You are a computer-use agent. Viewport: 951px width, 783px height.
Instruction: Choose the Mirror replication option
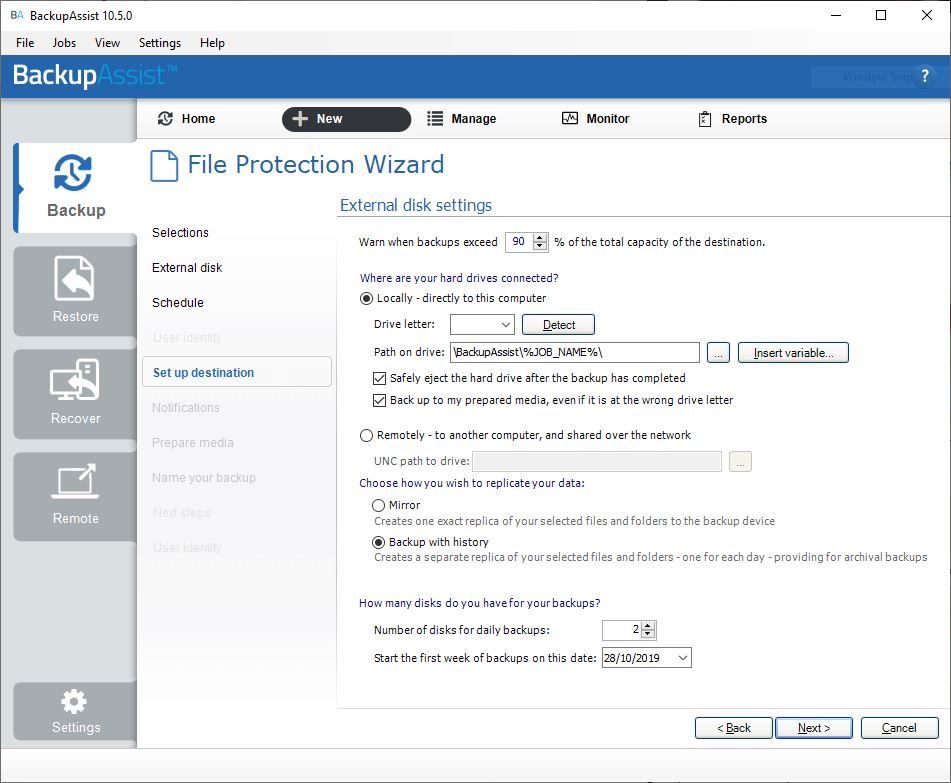[x=378, y=505]
